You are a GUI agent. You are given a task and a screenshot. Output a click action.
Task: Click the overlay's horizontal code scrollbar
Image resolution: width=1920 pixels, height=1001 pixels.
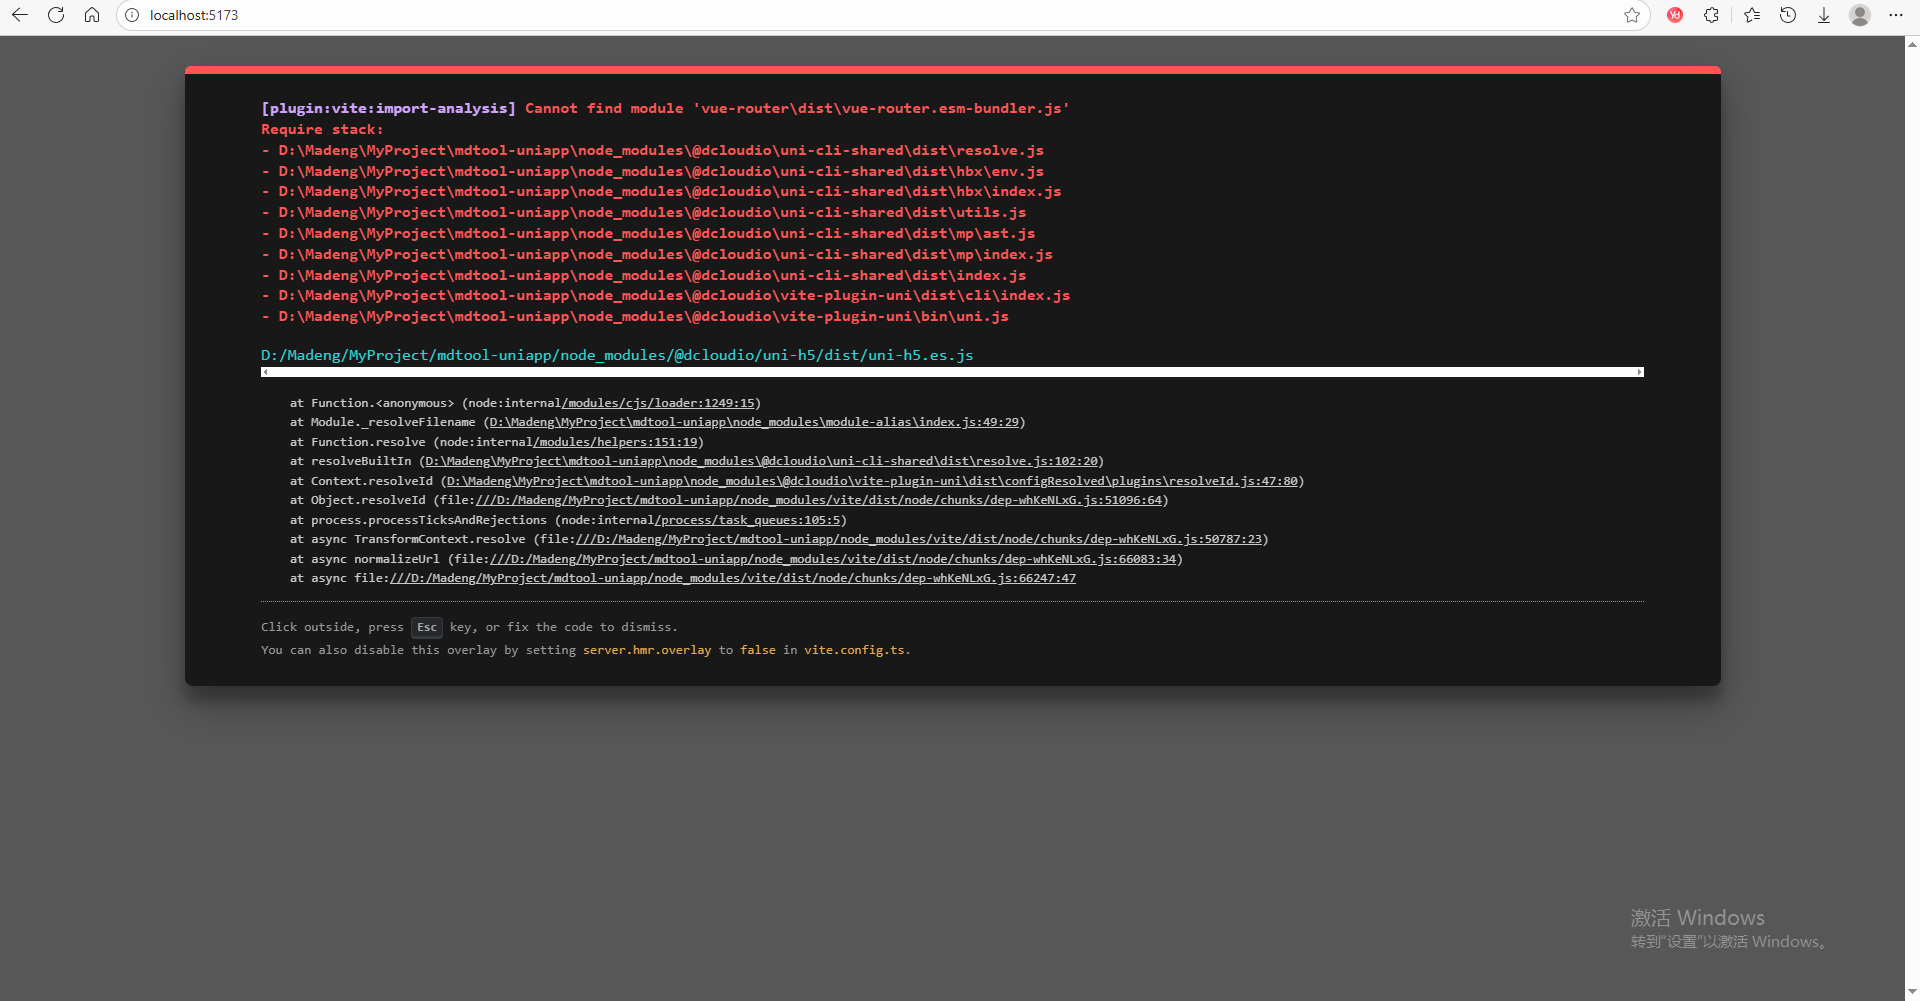click(951, 372)
